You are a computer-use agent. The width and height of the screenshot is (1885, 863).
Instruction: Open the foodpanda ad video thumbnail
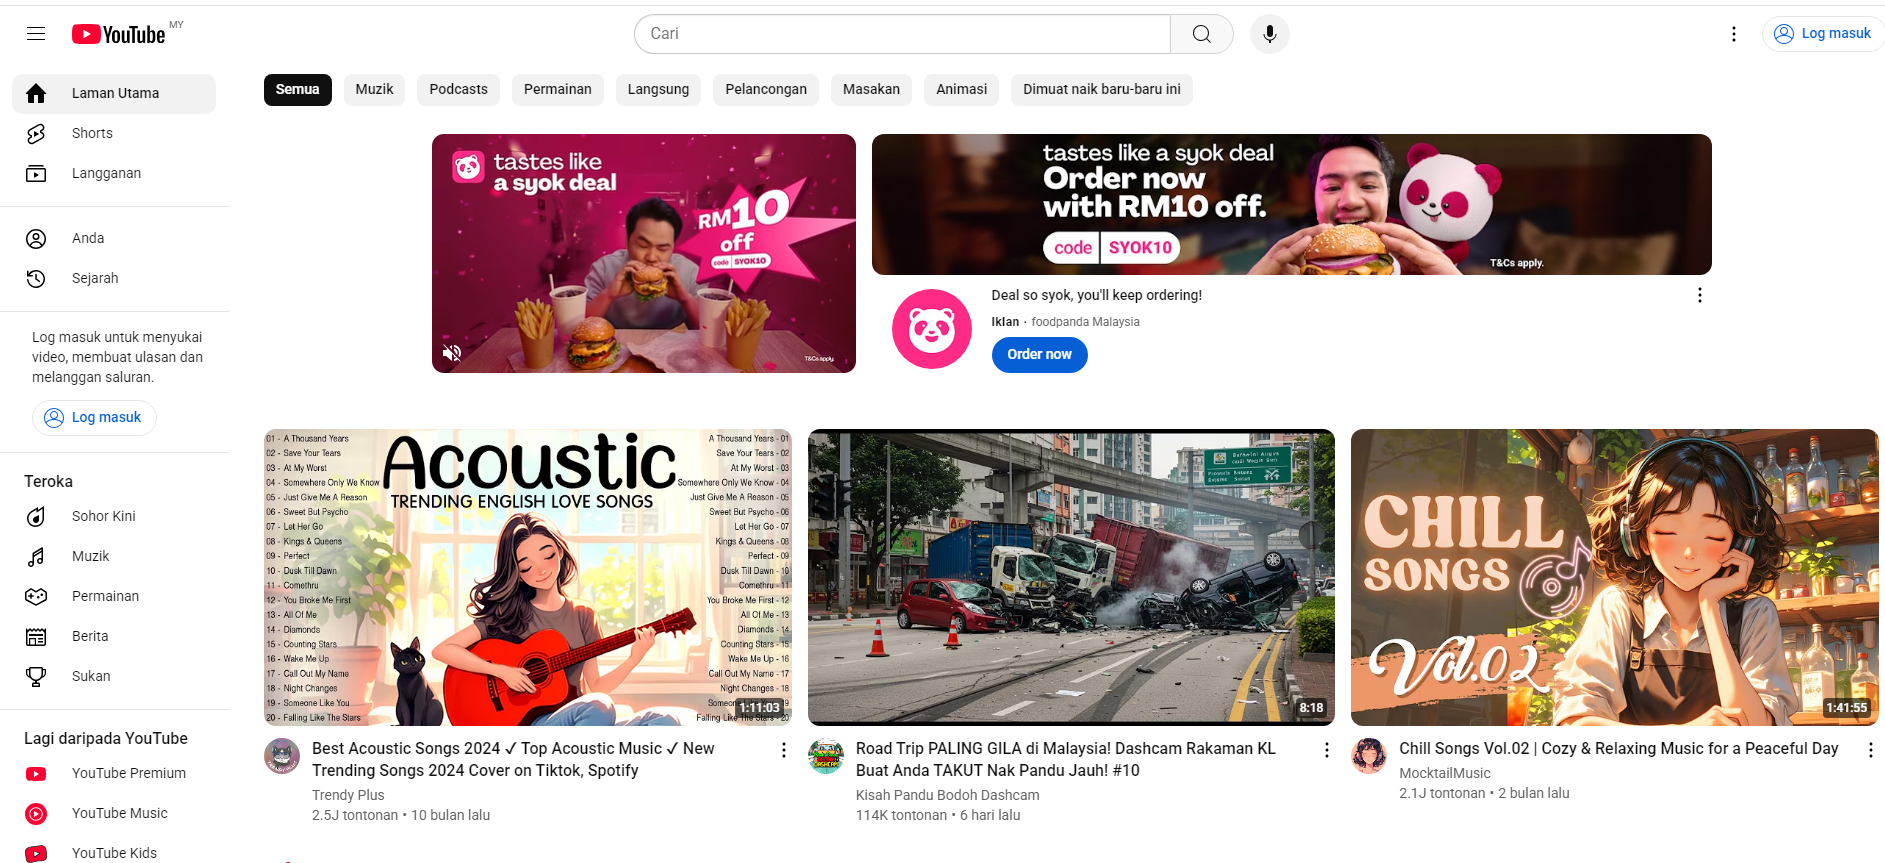(644, 253)
